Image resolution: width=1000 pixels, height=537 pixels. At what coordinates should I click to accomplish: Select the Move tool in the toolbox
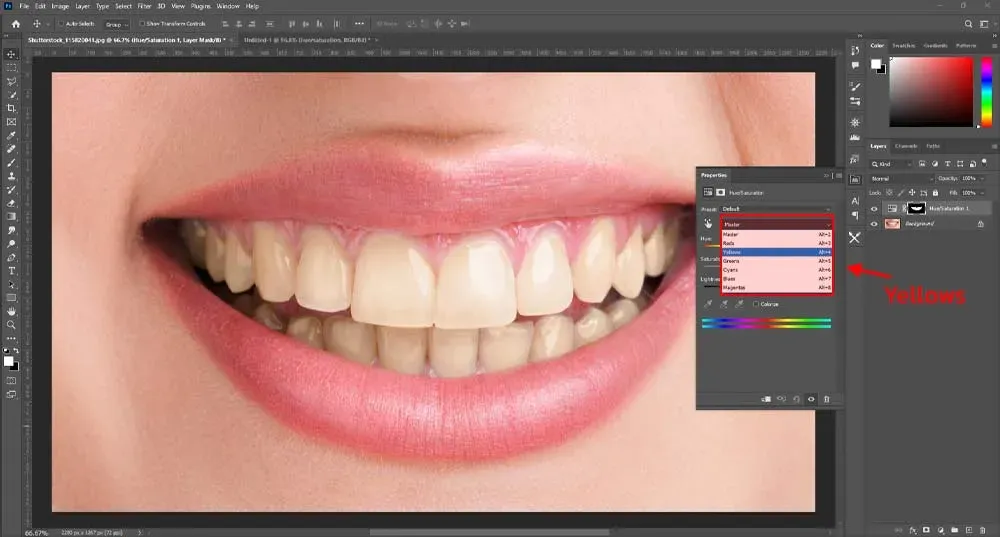point(11,54)
